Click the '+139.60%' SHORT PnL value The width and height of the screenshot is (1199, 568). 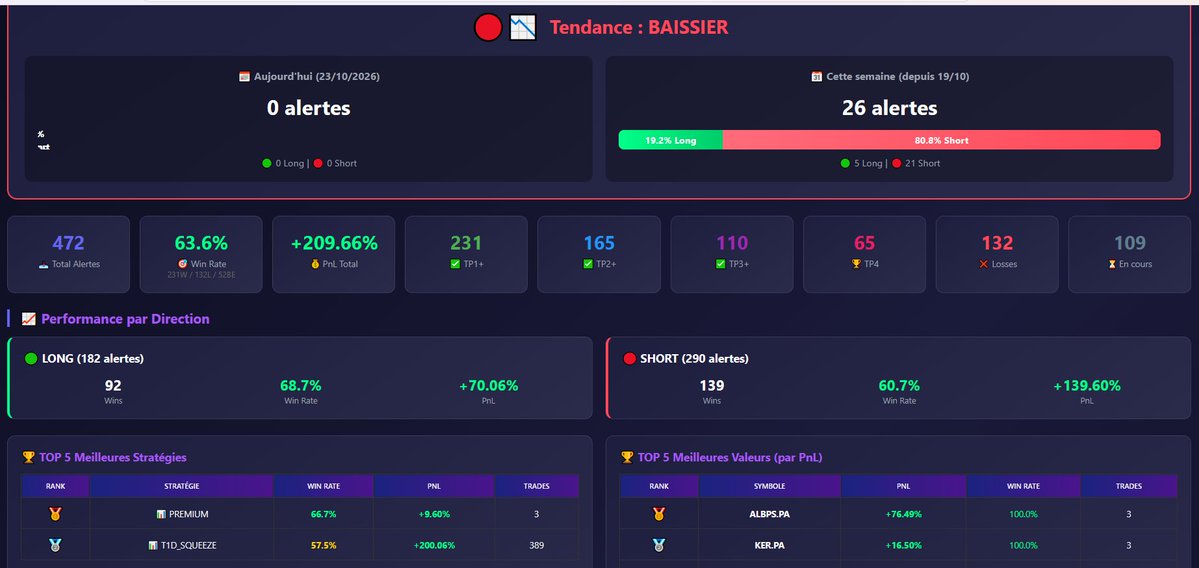point(1087,385)
